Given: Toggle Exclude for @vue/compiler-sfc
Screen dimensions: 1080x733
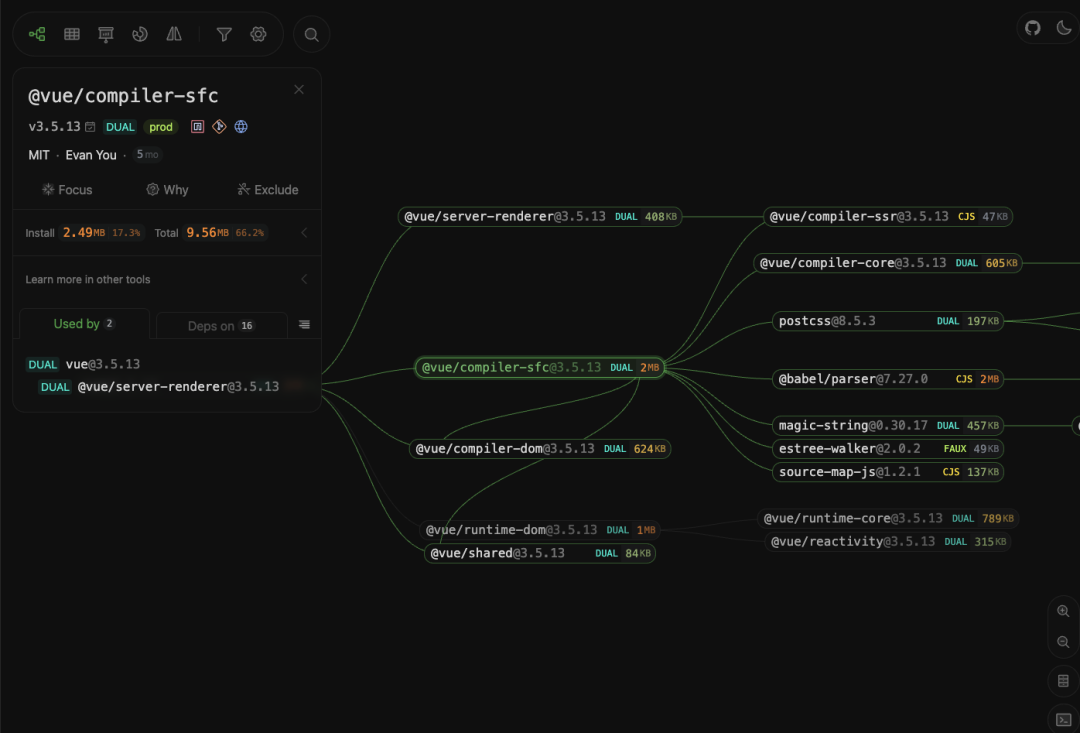Looking at the screenshot, I should click(267, 189).
